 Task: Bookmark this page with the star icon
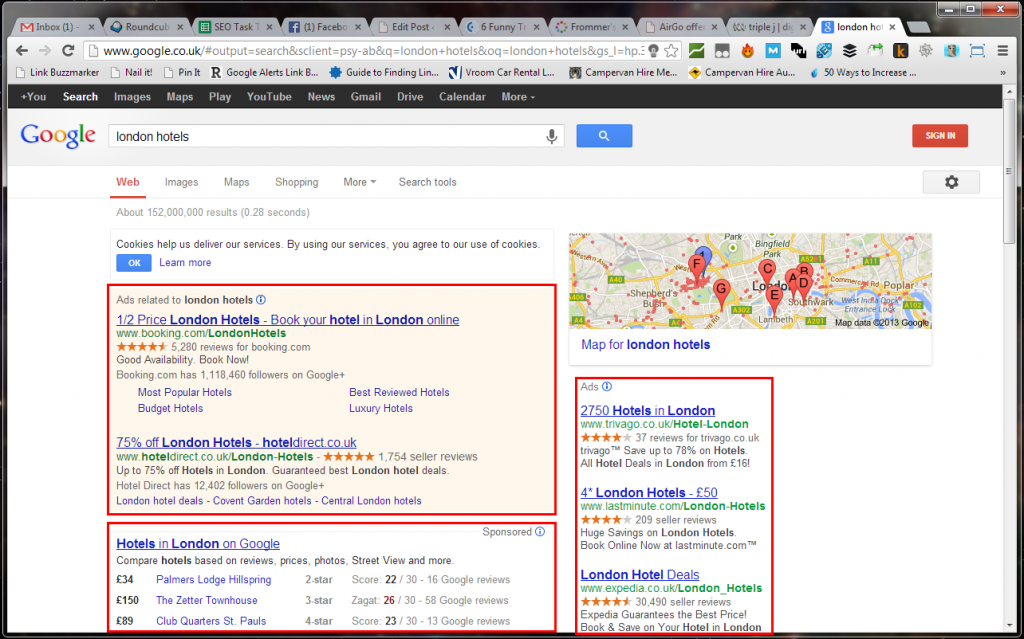point(671,50)
